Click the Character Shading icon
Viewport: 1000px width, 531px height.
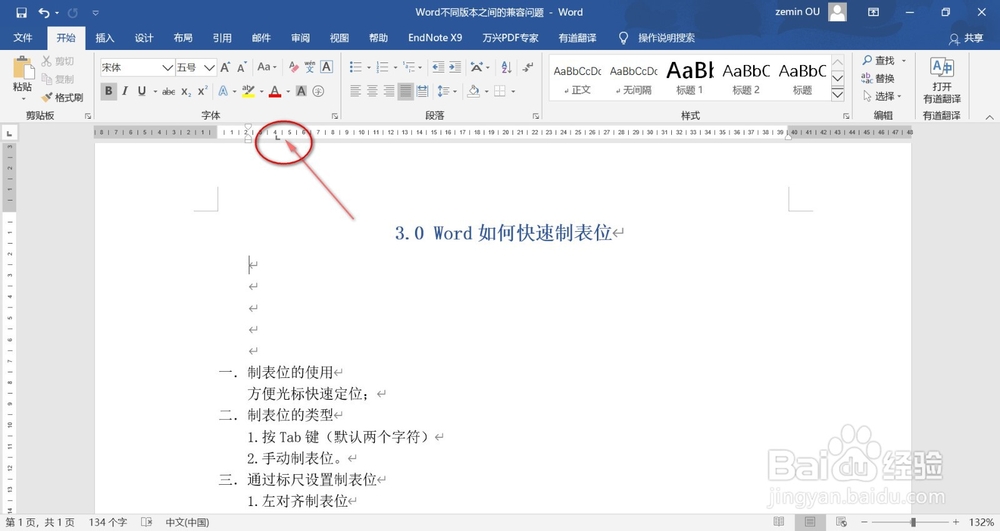302,92
